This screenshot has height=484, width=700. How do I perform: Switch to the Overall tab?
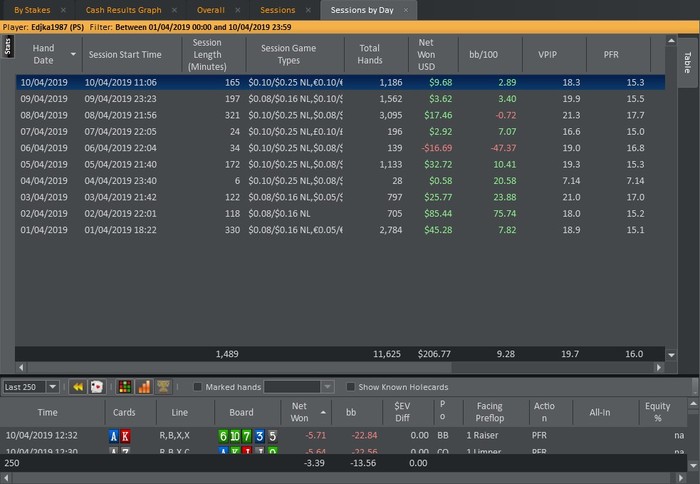tap(211, 10)
